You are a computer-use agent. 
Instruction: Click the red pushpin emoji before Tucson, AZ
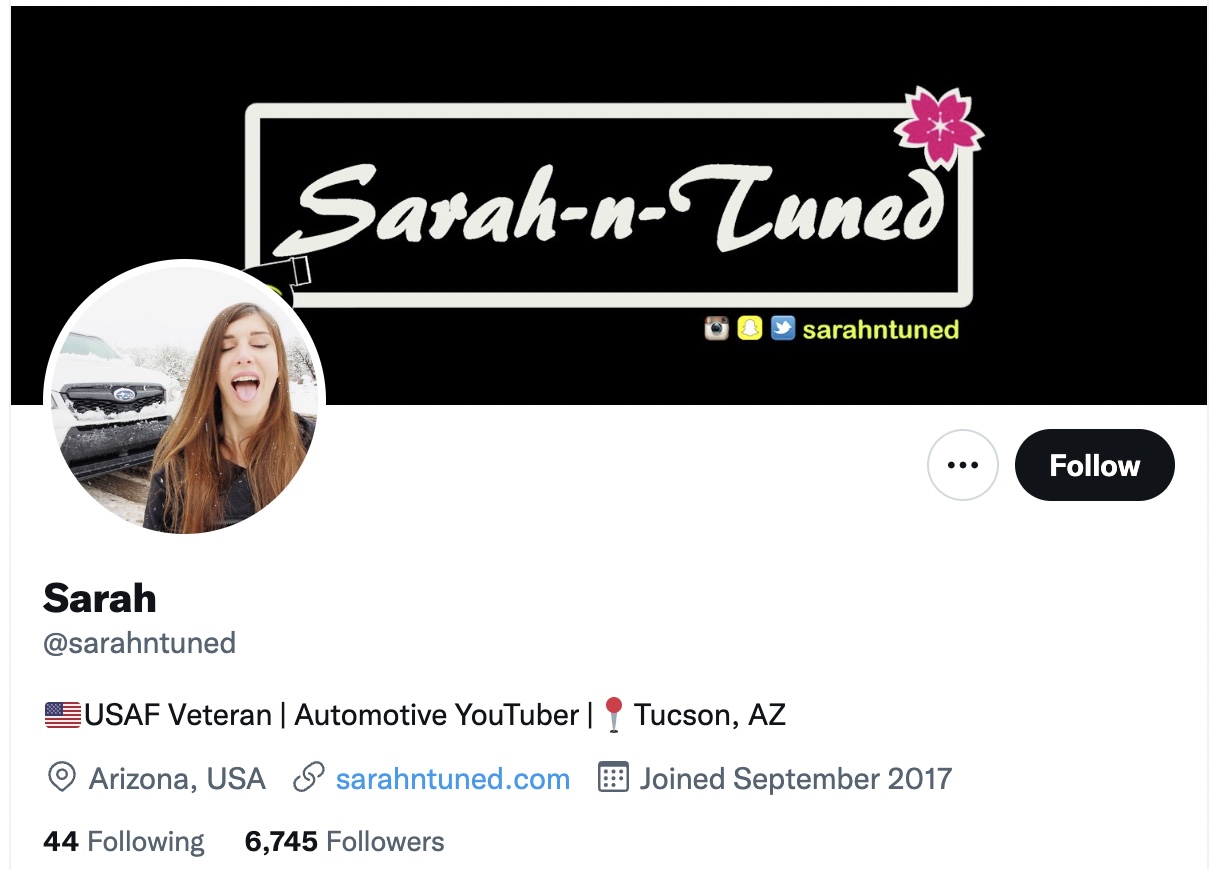(x=614, y=715)
